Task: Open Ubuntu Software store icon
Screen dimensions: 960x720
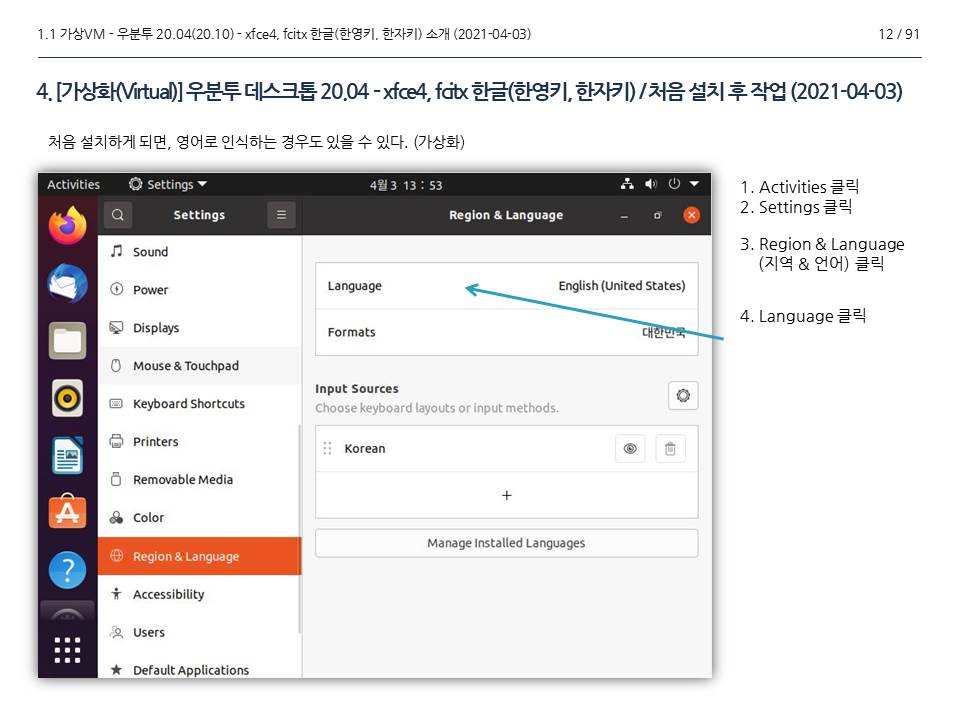Action: [67, 511]
